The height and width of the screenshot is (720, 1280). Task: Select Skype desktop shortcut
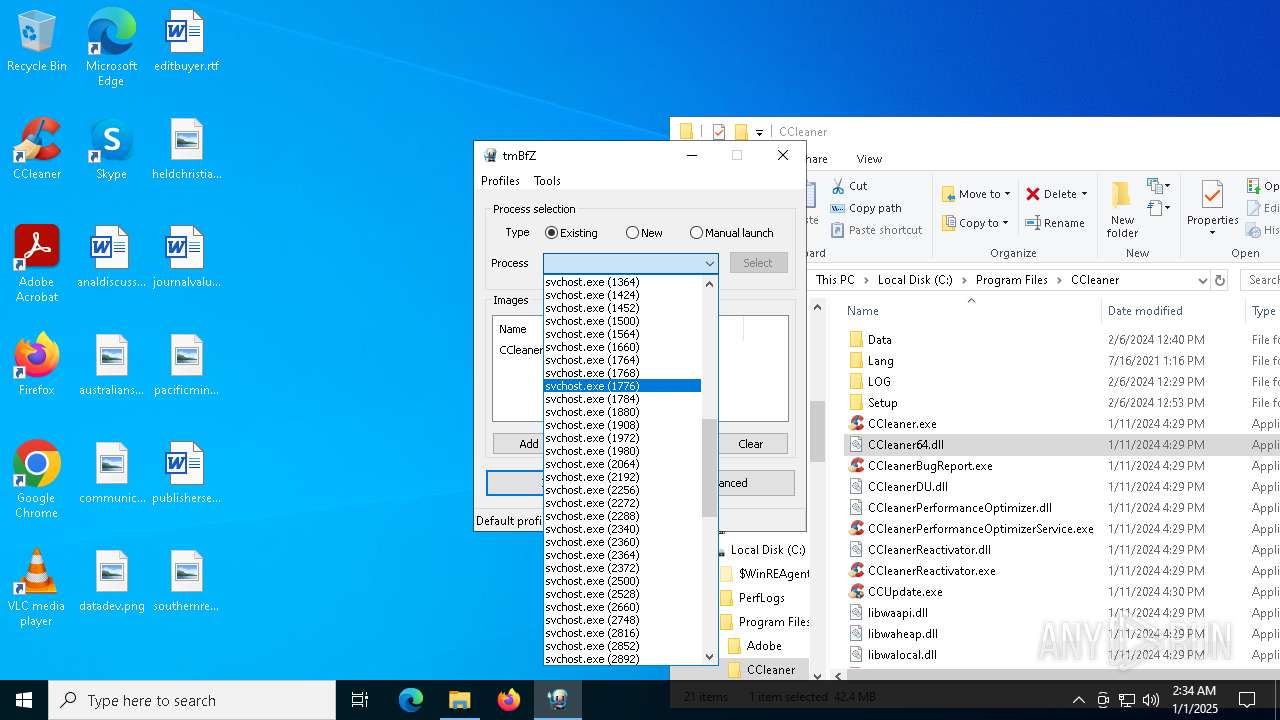point(111,150)
